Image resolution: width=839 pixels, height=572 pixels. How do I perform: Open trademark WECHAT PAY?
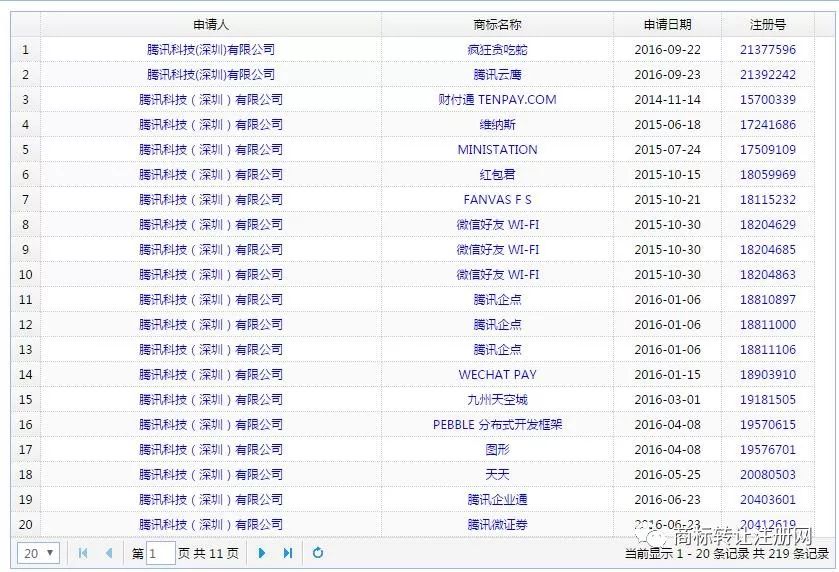click(x=497, y=375)
